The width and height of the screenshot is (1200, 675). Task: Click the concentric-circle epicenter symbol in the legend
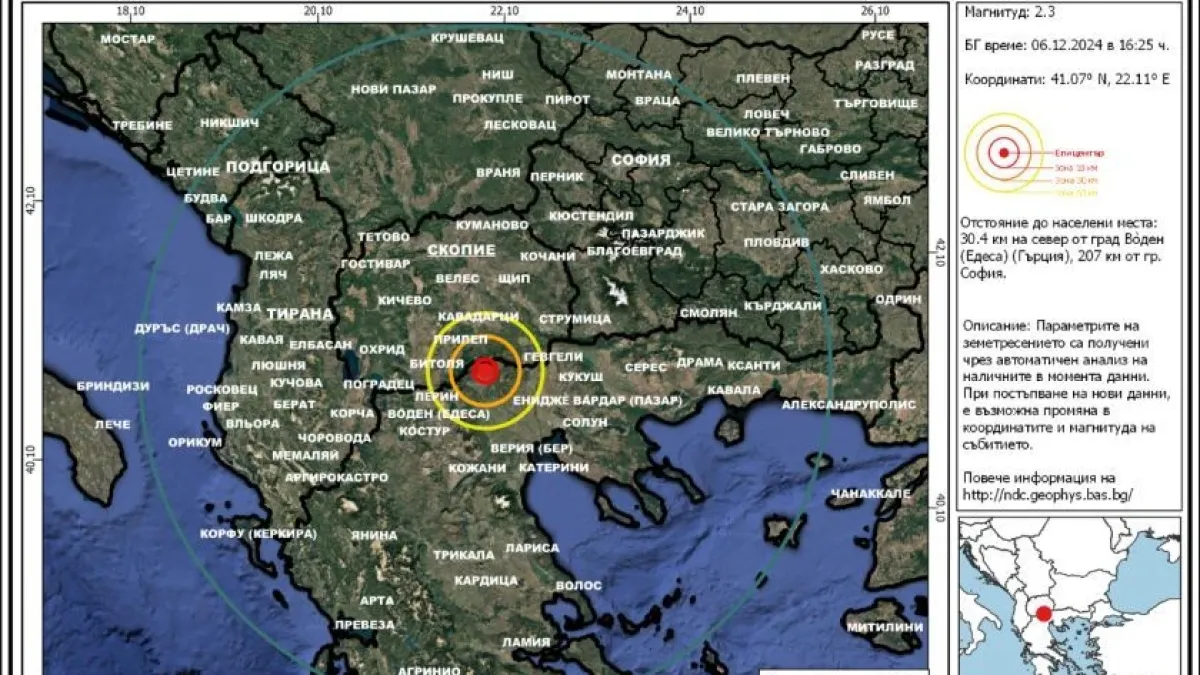coord(1003,154)
